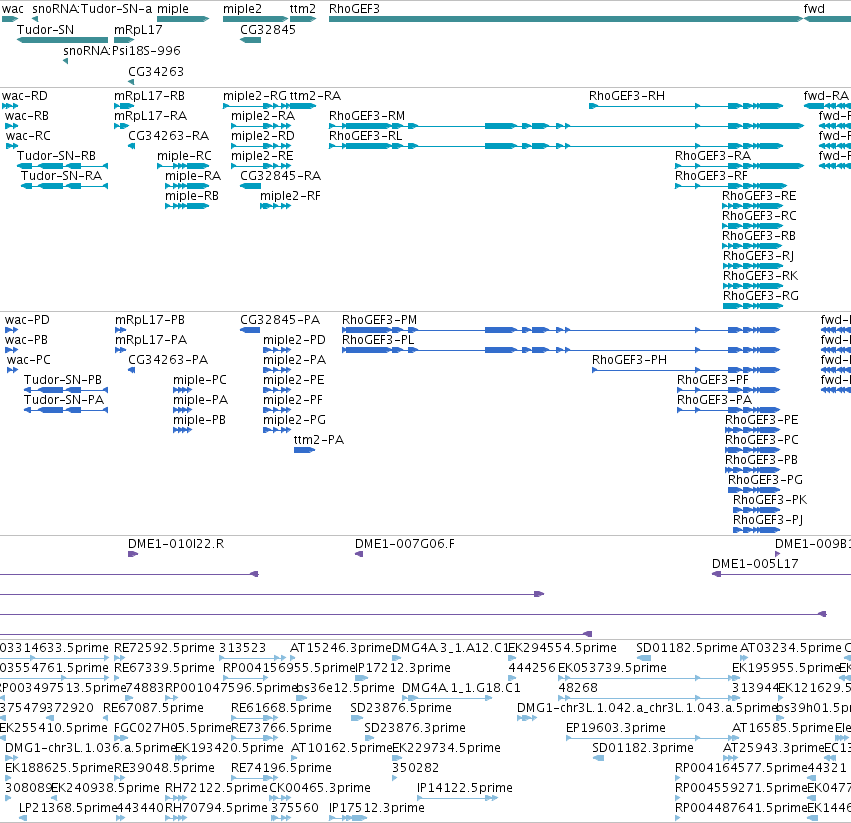Viewport: 851px width, 823px height.
Task: Click the Tudor-SN-PB protein label
Action: pos(62,379)
